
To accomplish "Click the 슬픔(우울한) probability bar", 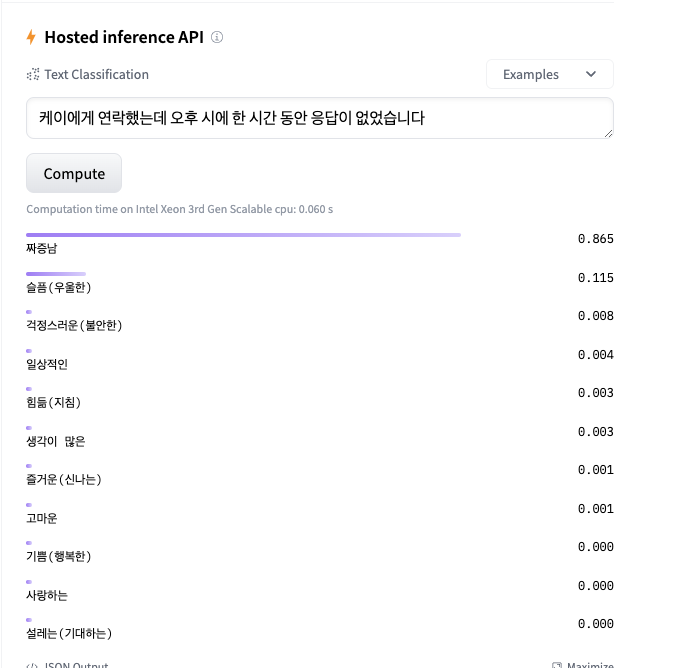I will click(56, 274).
